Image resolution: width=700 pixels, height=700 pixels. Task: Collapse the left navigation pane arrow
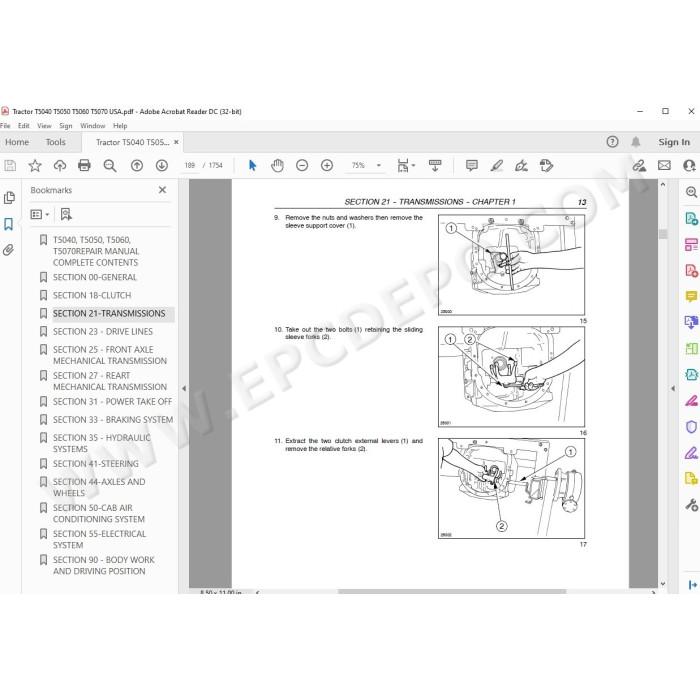183,388
